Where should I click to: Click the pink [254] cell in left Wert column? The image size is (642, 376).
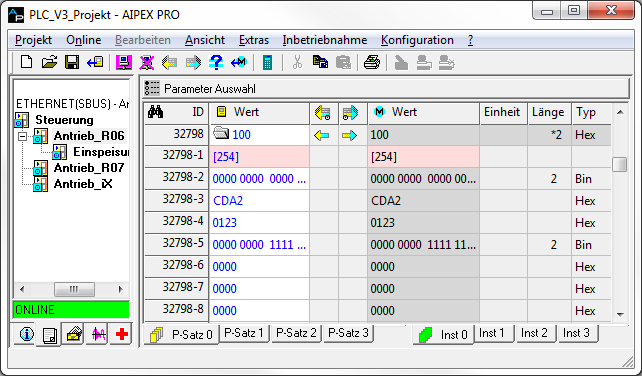pyautogui.click(x=259, y=156)
